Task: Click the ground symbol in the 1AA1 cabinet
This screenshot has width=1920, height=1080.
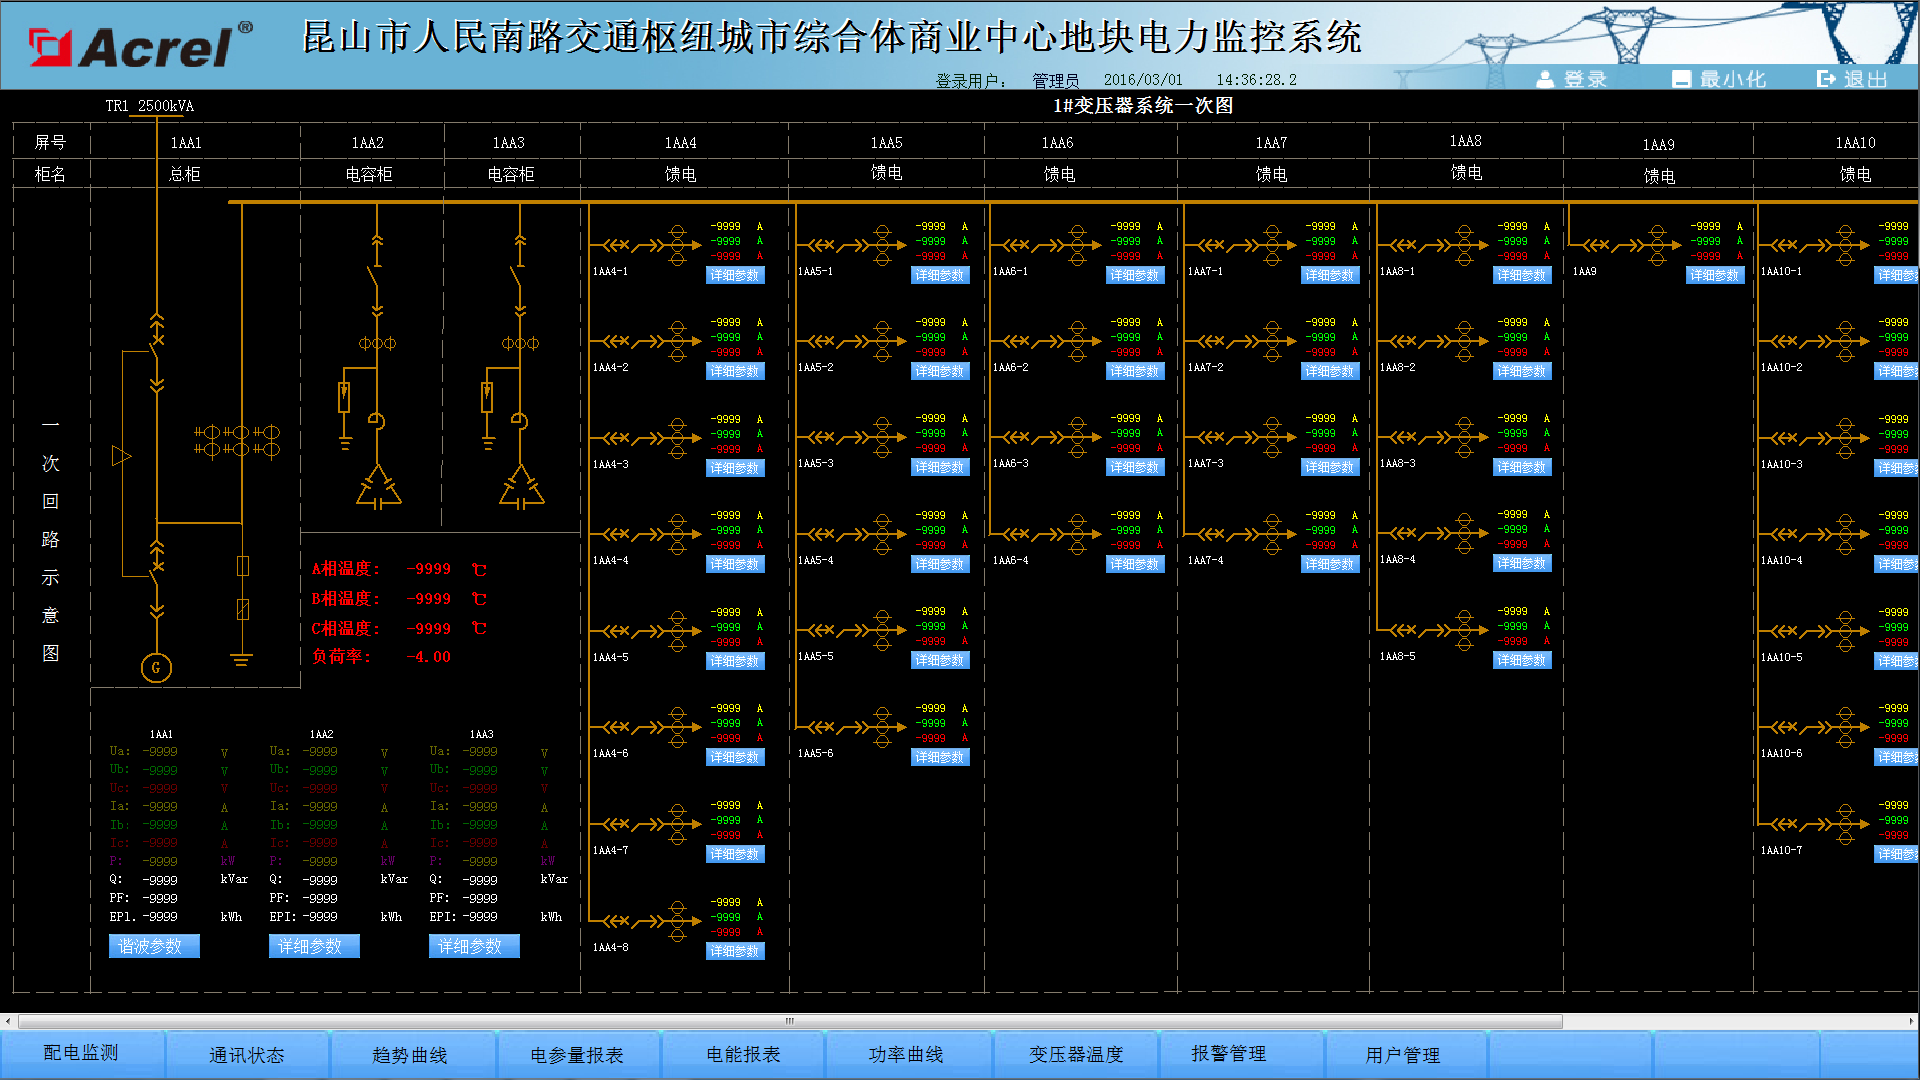Action: [x=241, y=659]
